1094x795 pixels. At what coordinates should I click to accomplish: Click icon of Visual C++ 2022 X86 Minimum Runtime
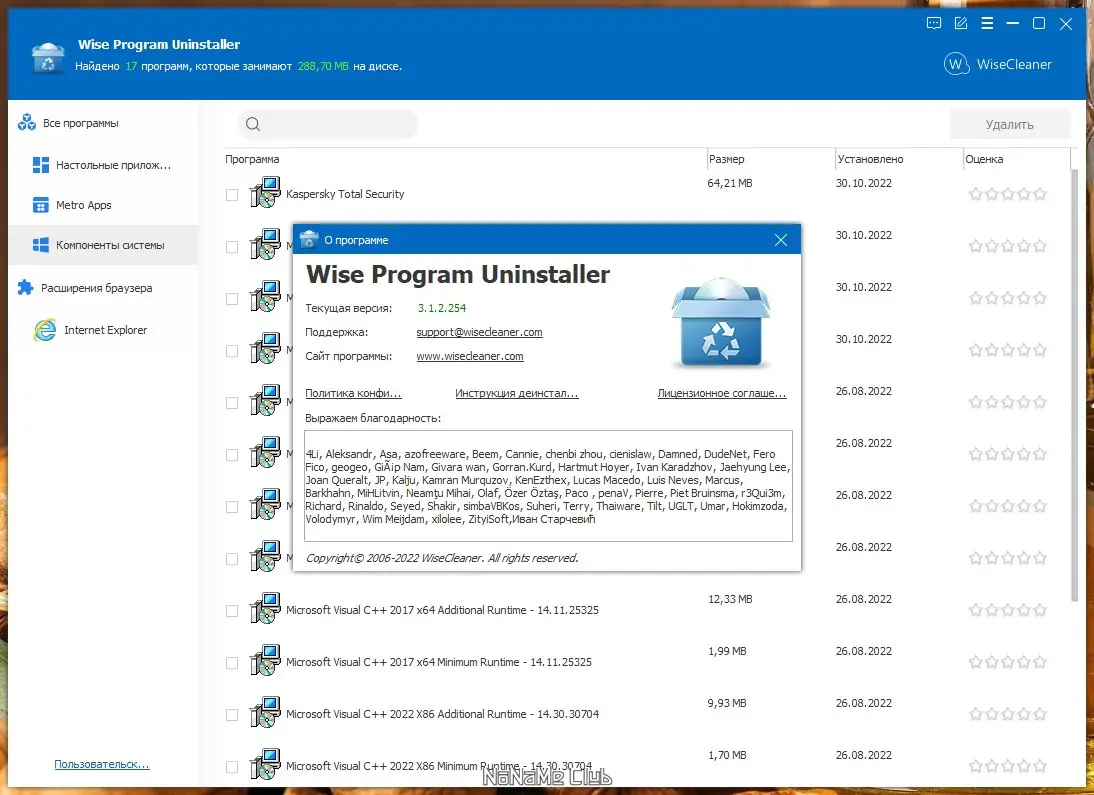click(x=265, y=765)
